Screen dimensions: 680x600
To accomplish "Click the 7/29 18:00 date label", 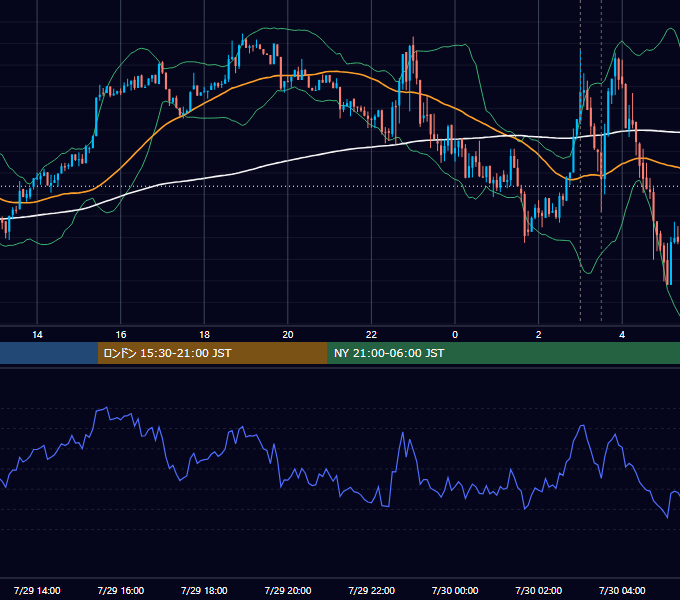I will 204,590.
